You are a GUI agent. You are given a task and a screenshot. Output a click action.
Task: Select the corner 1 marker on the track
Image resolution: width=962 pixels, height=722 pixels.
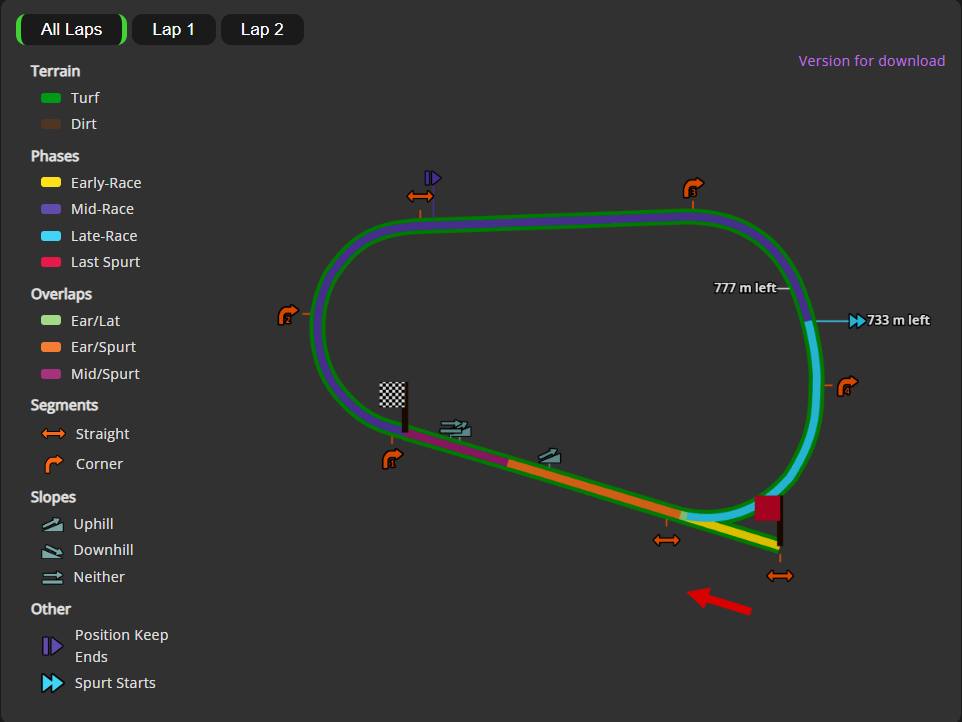392,459
